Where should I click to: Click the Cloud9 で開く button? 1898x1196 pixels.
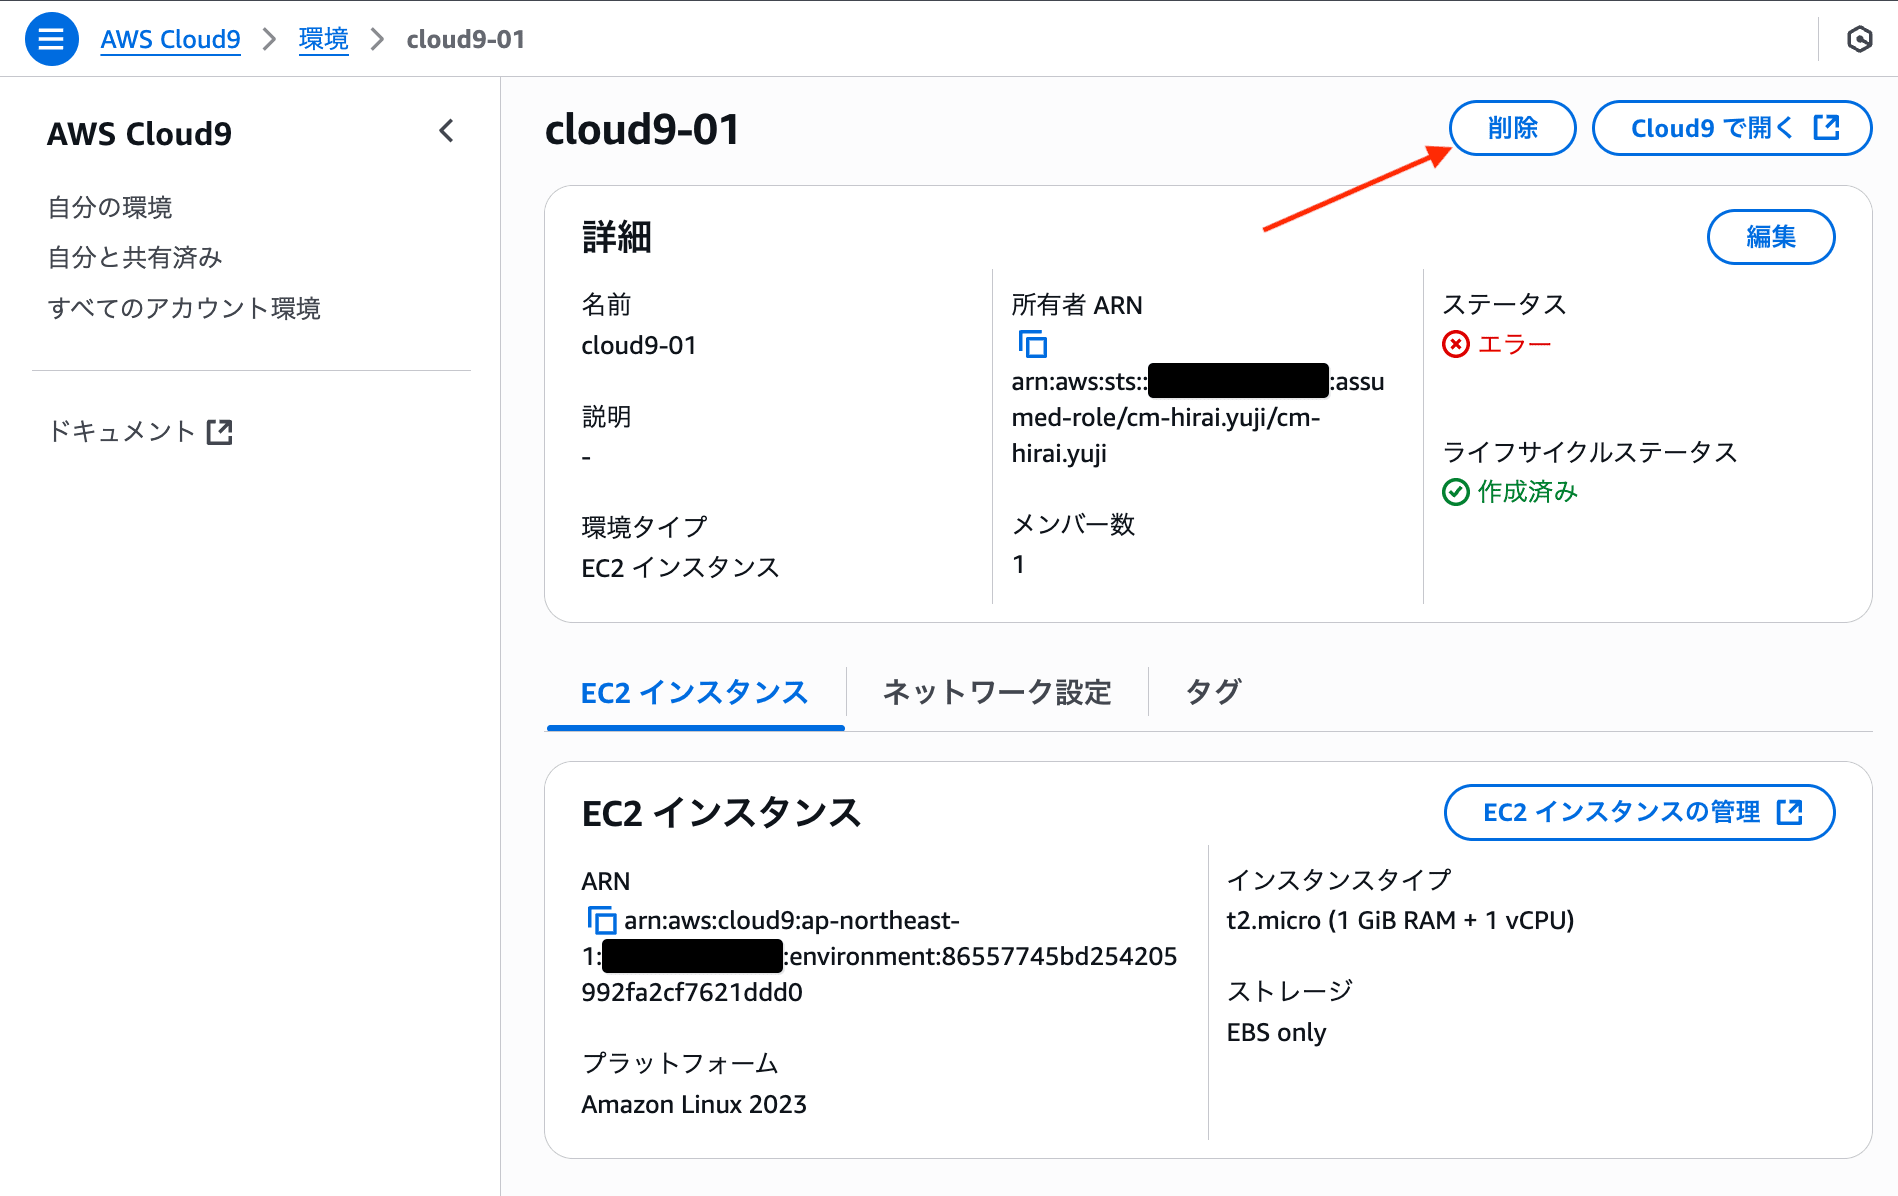(x=1731, y=128)
